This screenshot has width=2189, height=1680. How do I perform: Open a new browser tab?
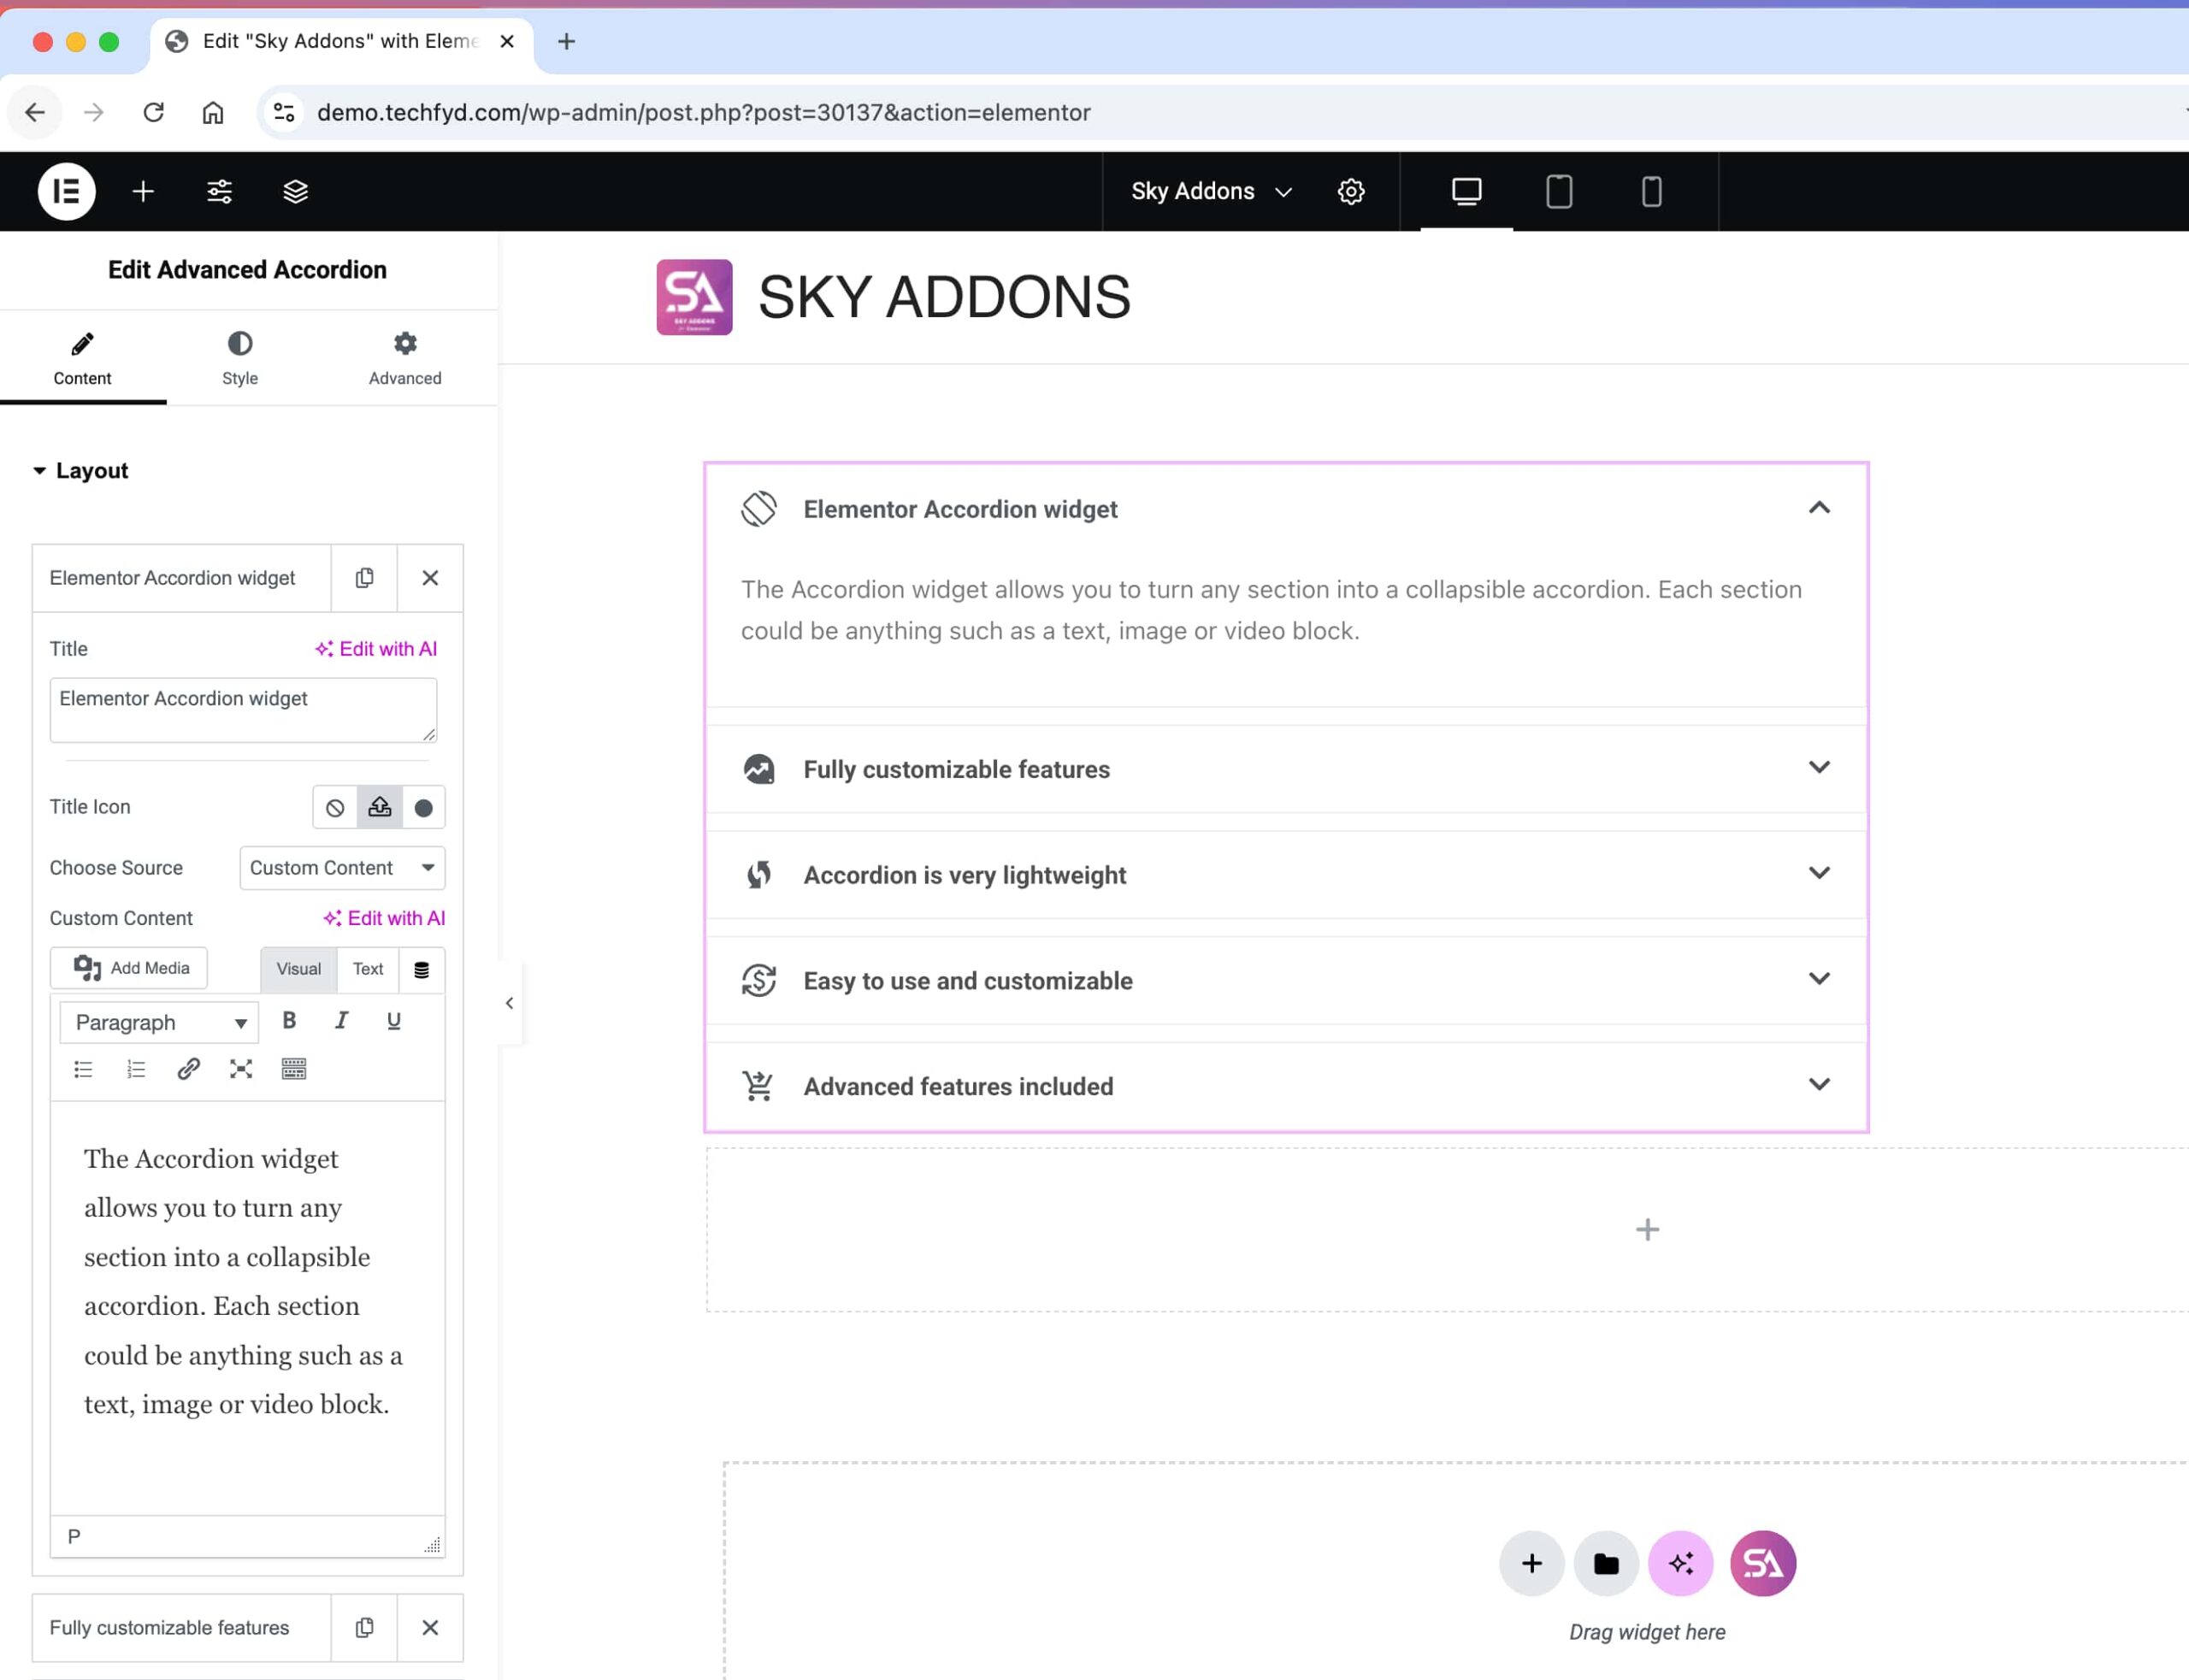(566, 41)
